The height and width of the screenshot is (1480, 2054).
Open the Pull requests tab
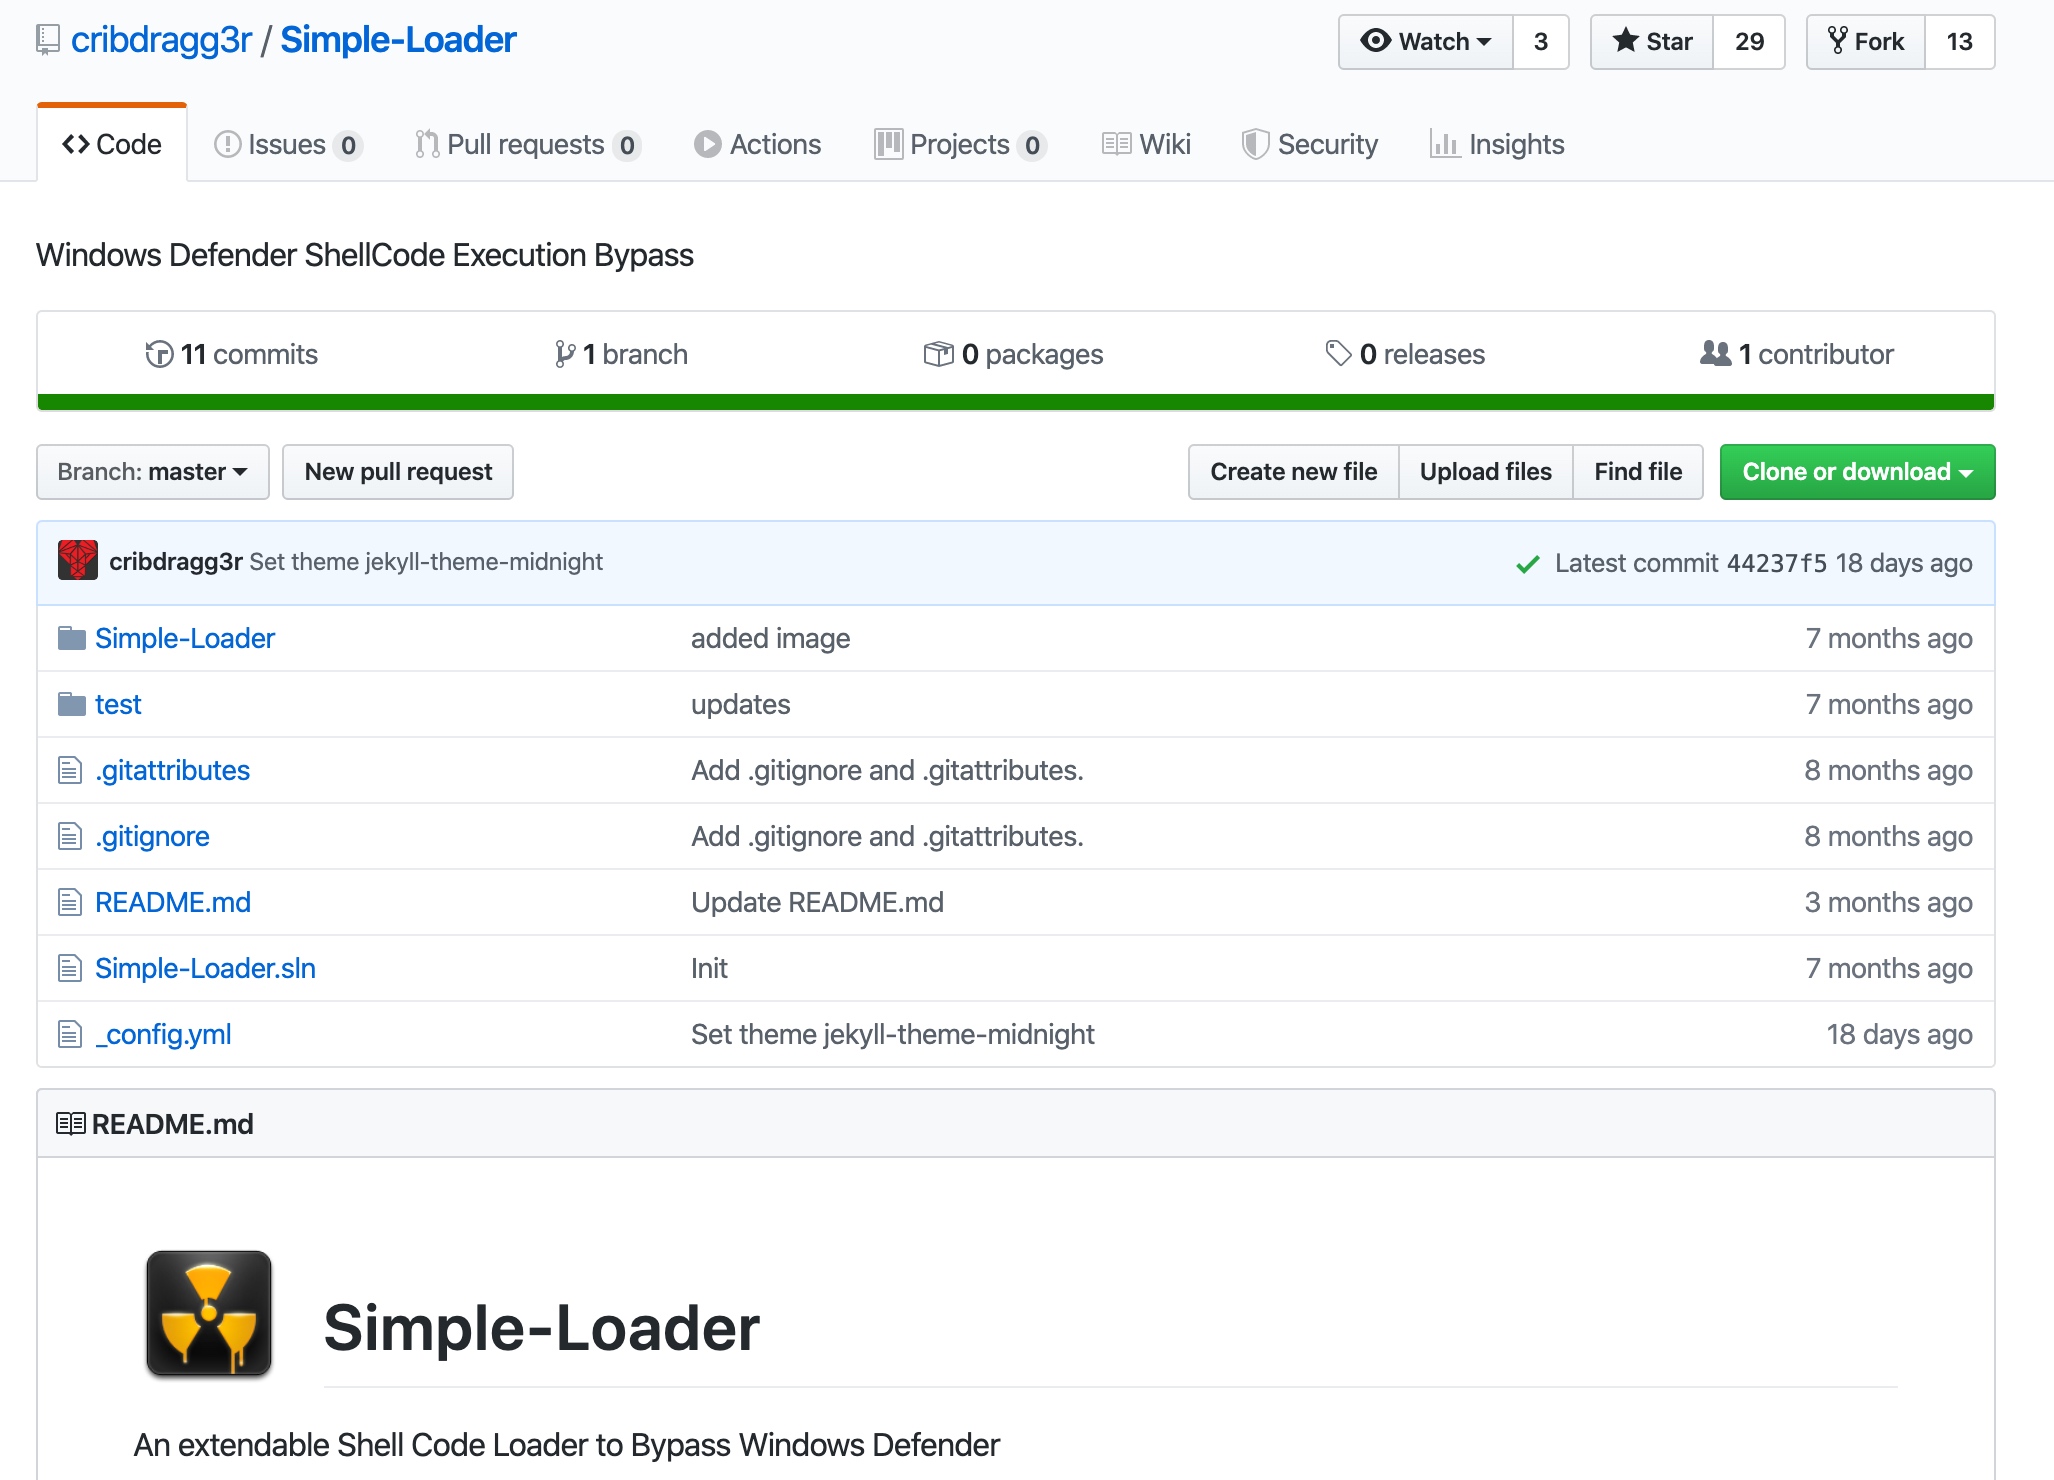point(528,144)
